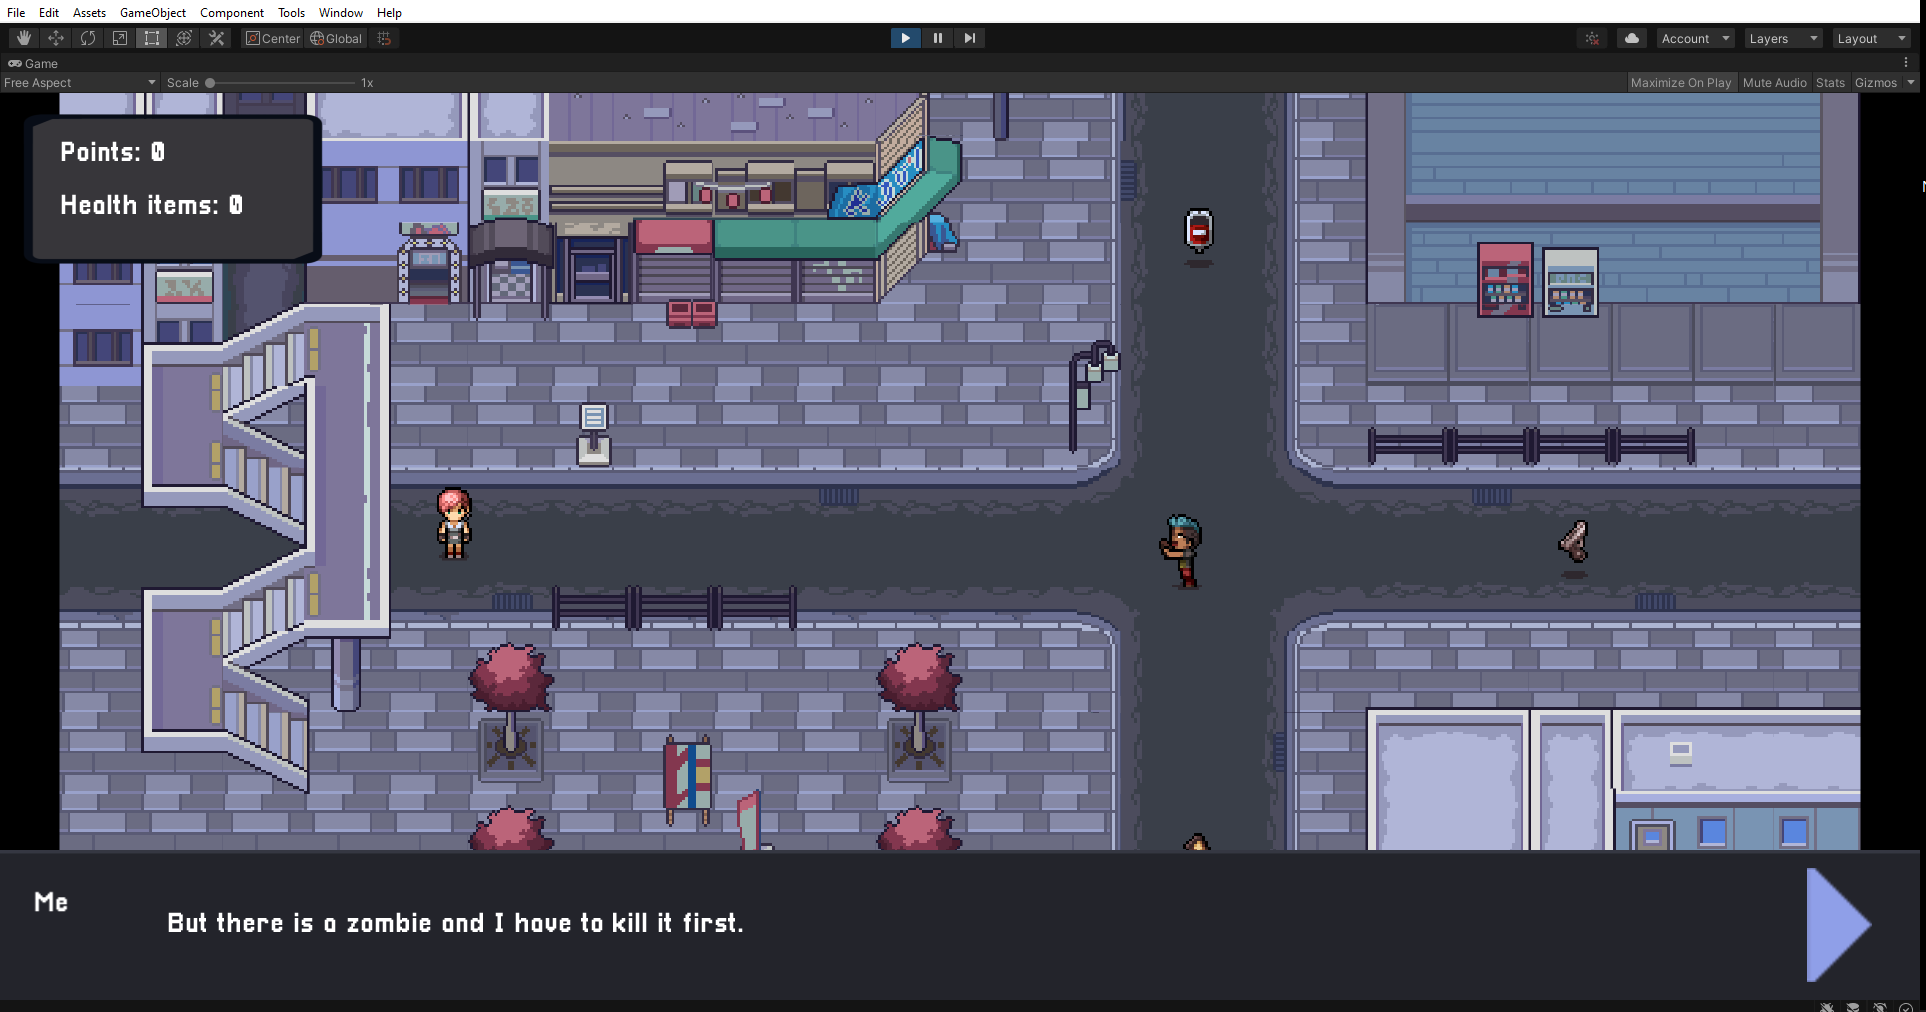Open the Game view three-dot menu

coord(1907,62)
